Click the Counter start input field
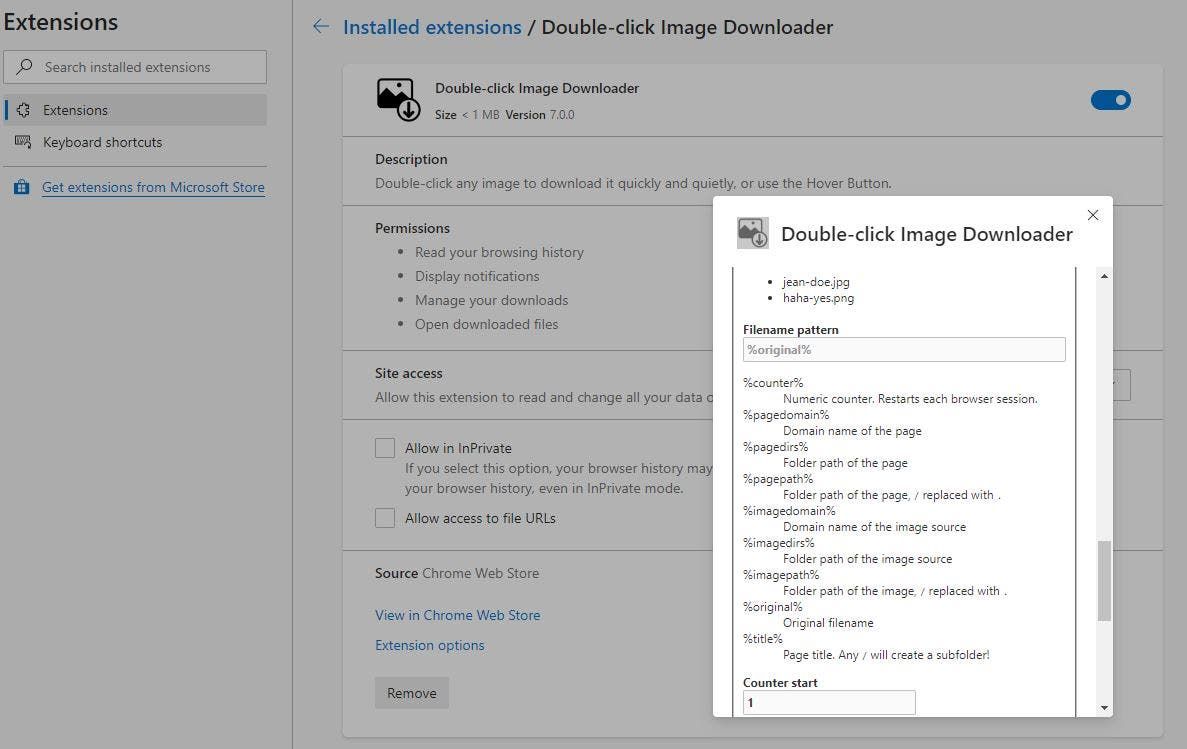This screenshot has height=749, width=1187. 829,702
